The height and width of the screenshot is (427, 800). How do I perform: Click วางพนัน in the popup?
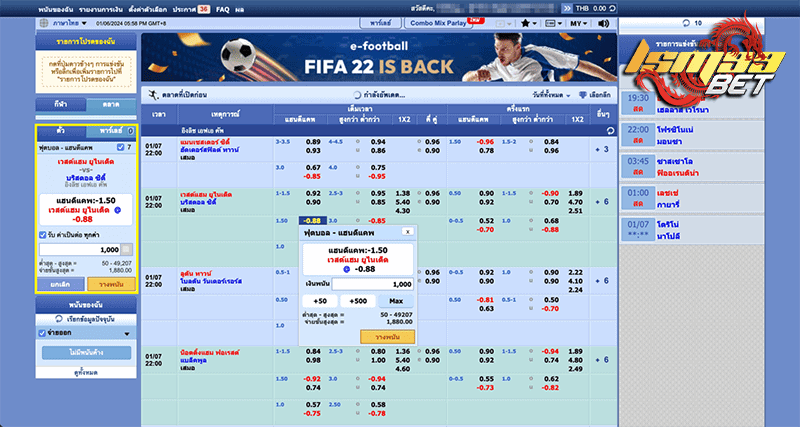click(387, 337)
